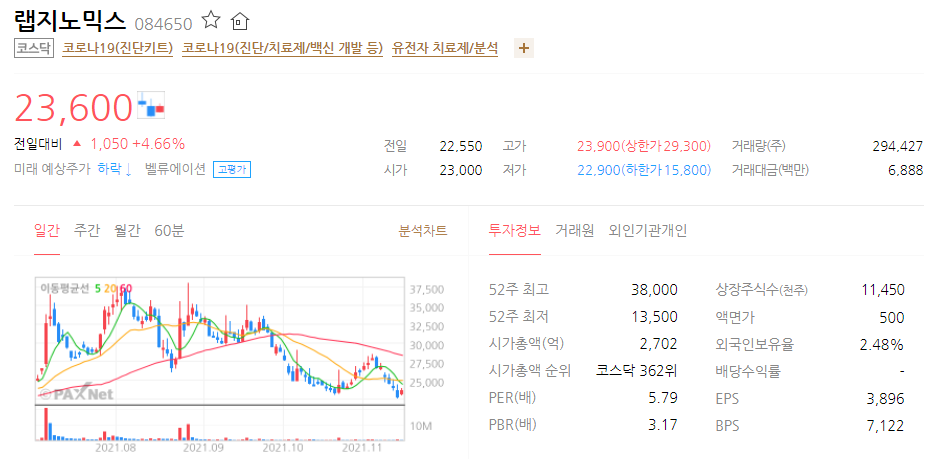Click the opening price 23,000
The height and width of the screenshot is (471, 935).
[x=461, y=171]
